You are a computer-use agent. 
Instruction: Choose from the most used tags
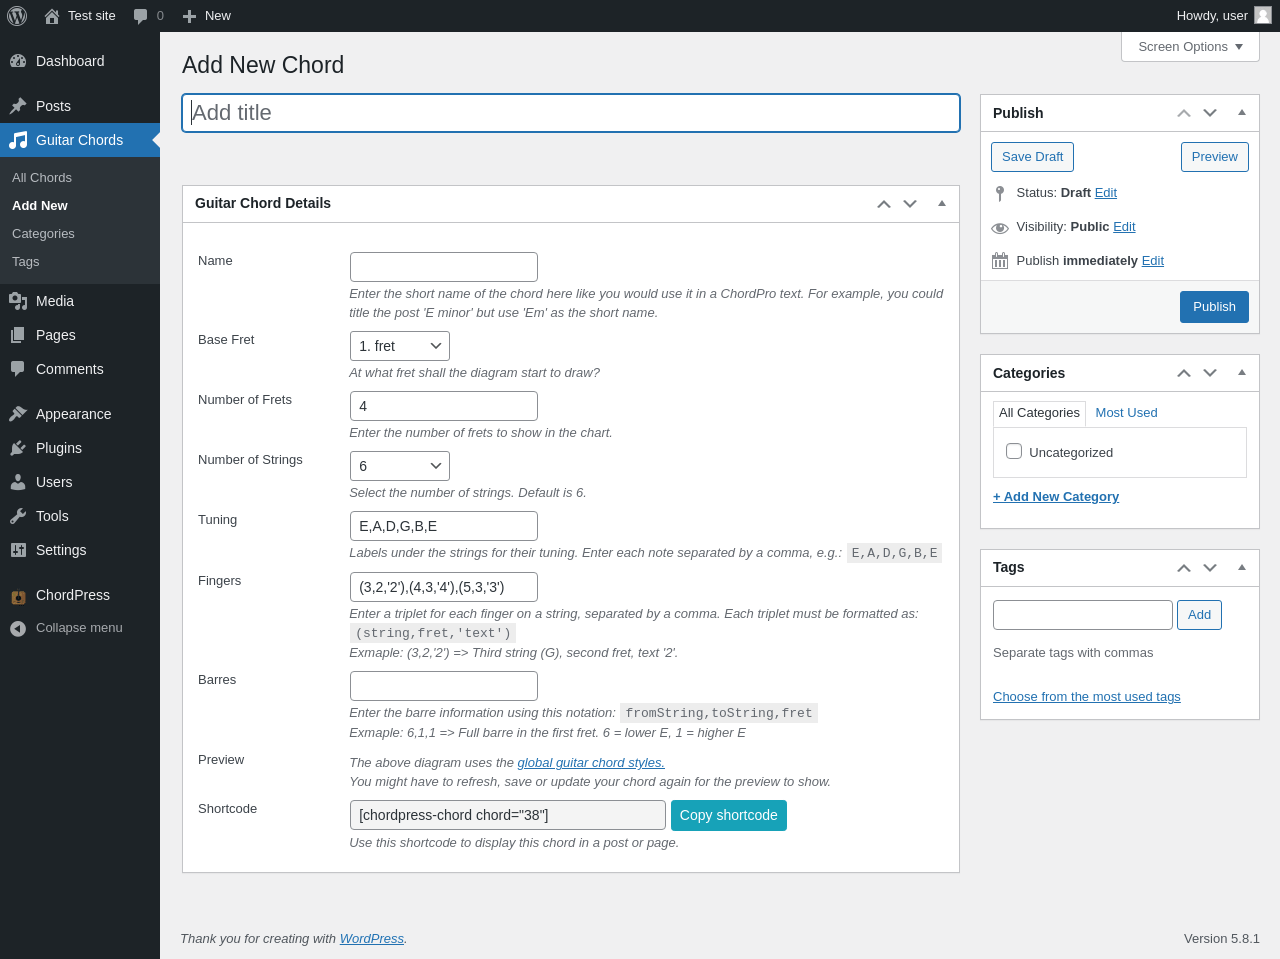pos(1087,697)
